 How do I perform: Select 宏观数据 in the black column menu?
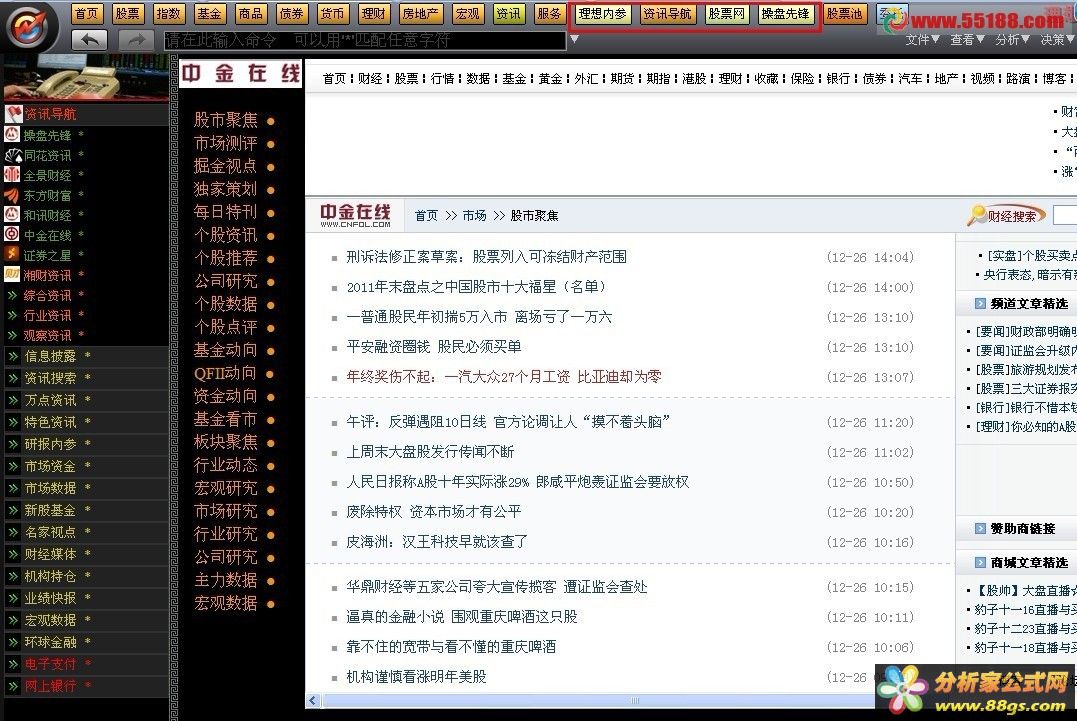point(225,603)
